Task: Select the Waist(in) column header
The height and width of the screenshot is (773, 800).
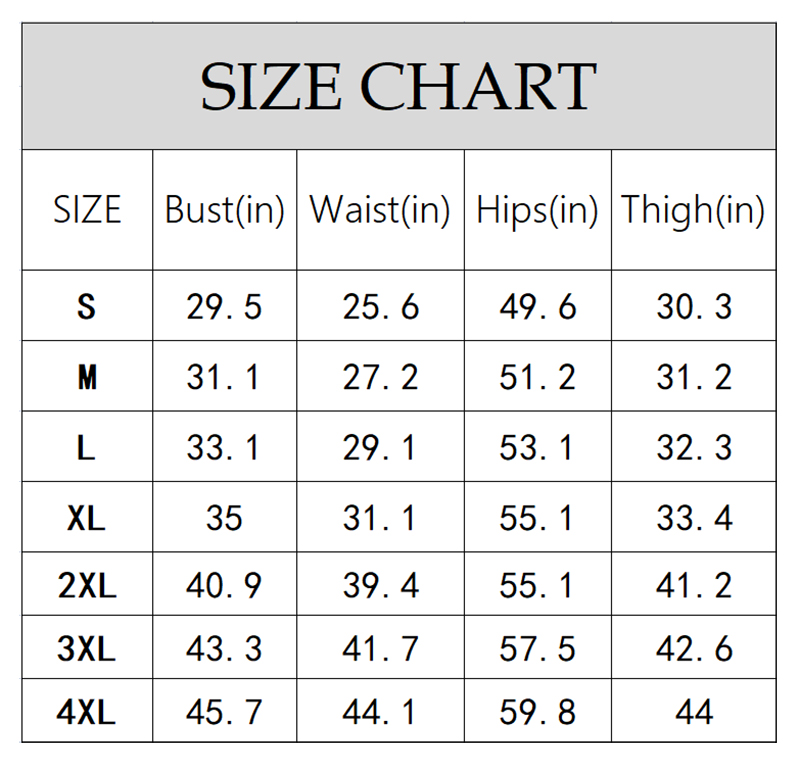Action: pyautogui.click(x=380, y=210)
